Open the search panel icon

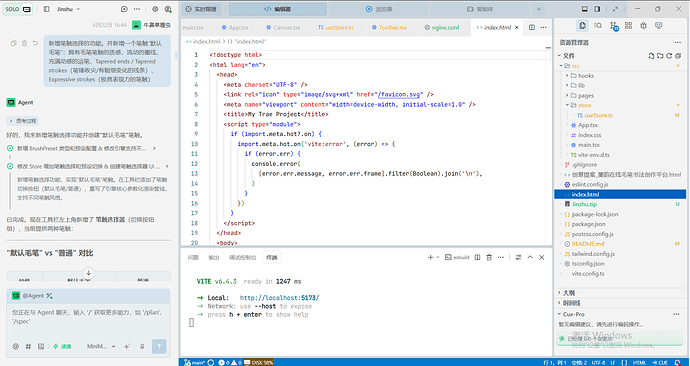click(x=598, y=26)
